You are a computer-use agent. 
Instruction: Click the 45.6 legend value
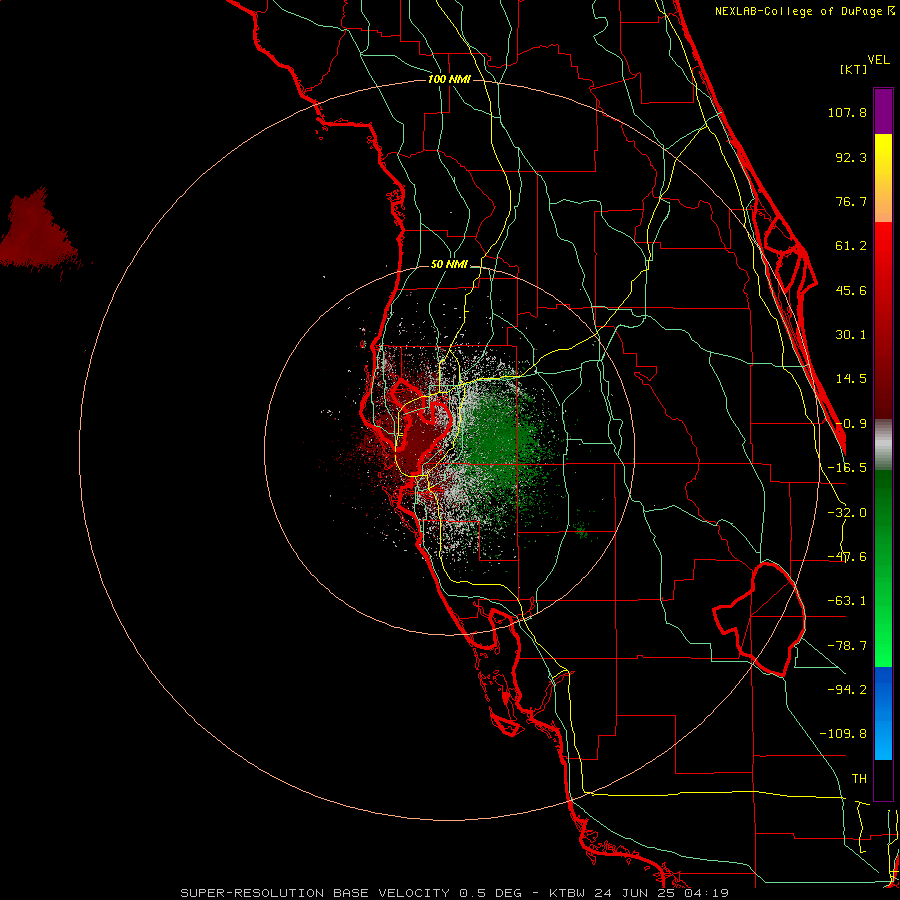(x=851, y=290)
